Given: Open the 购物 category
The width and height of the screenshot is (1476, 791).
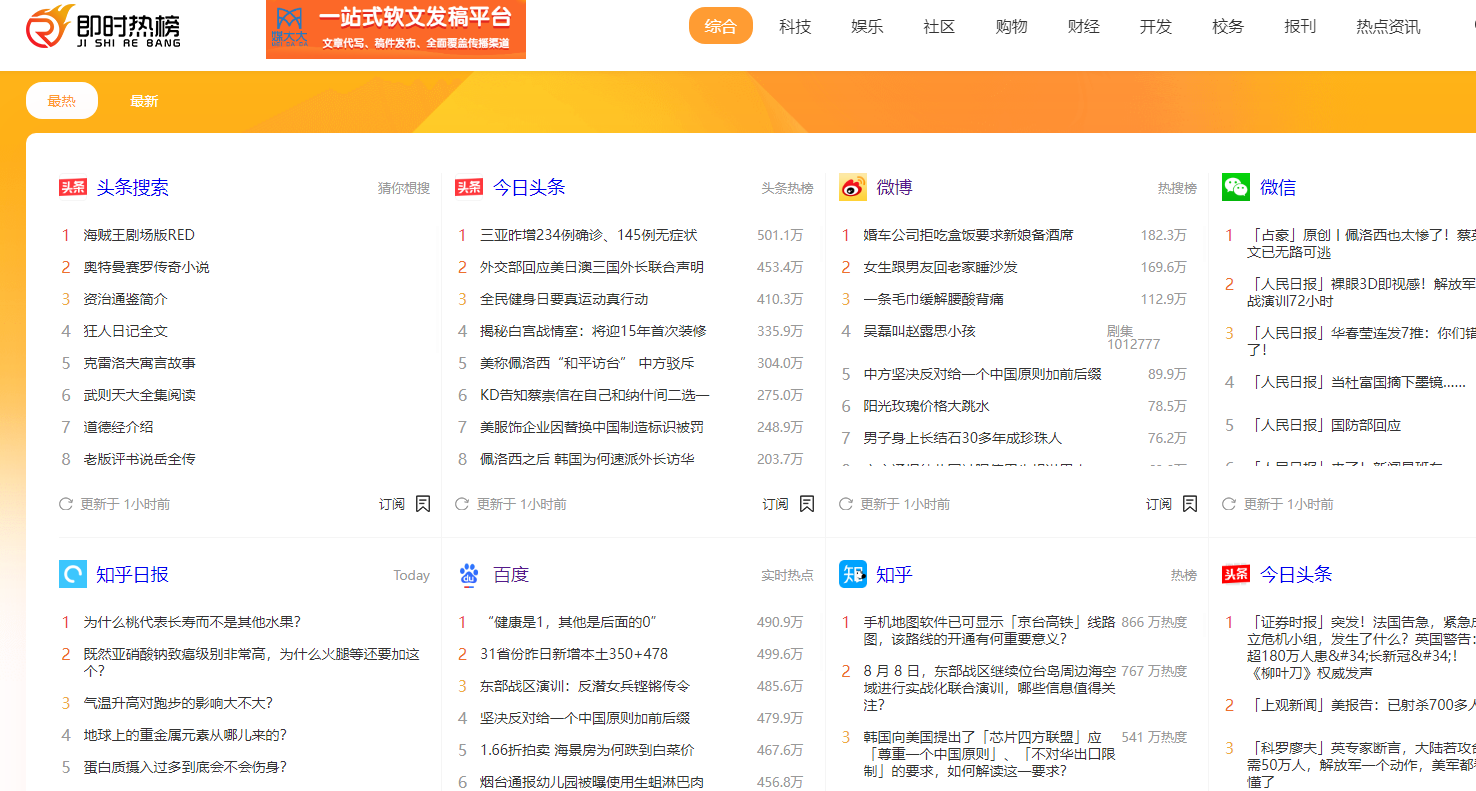Looking at the screenshot, I should pos(1011,27).
